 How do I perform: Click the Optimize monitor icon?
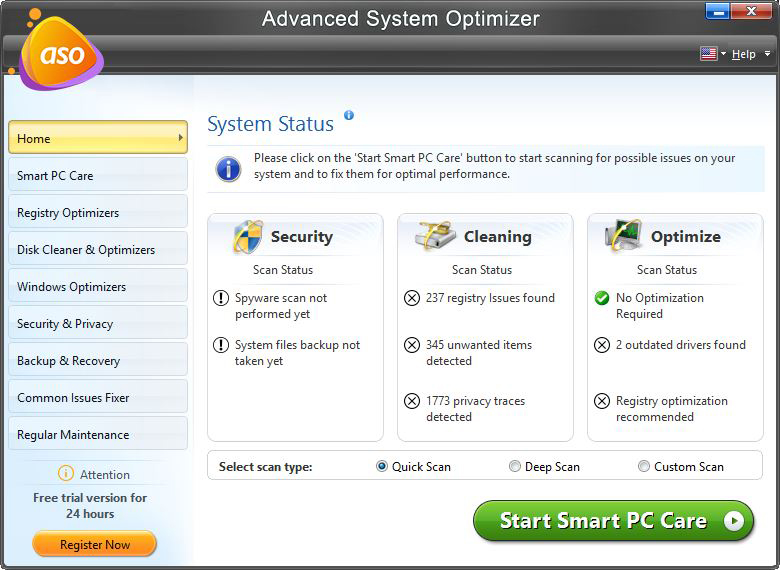[x=623, y=235]
